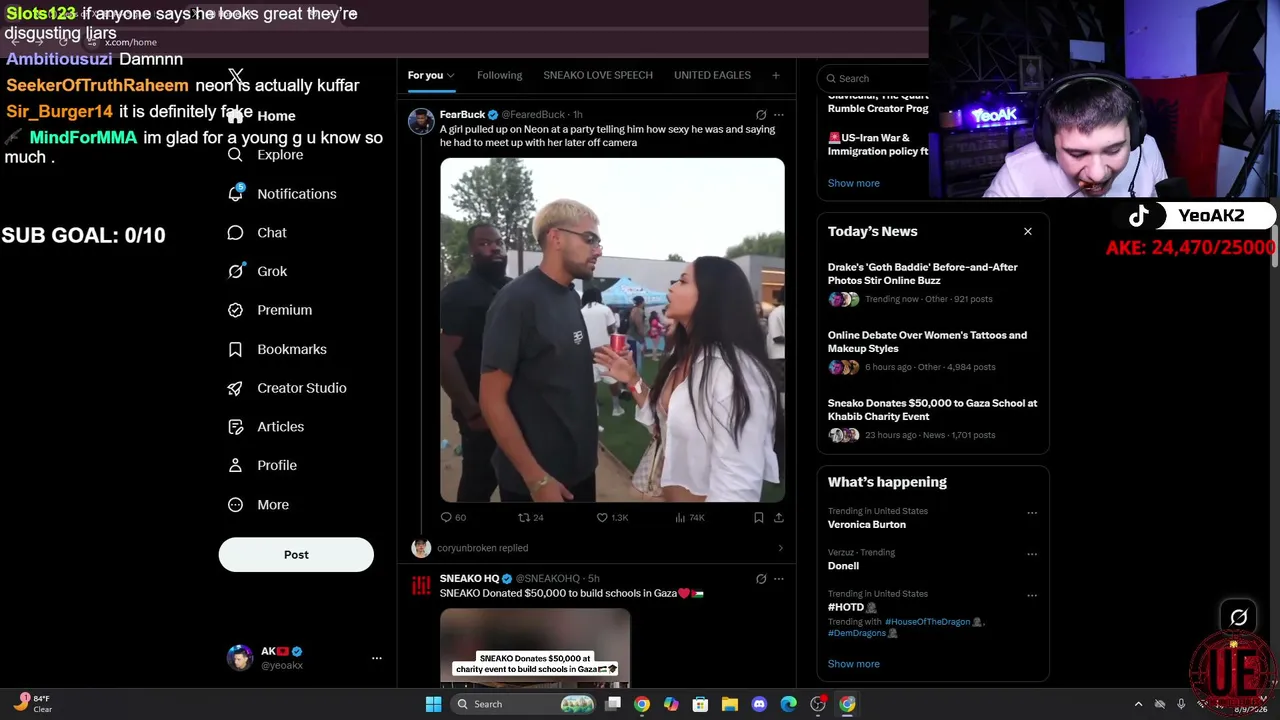
Task: Expand the coryunbroken replied chevron
Action: tap(780, 548)
